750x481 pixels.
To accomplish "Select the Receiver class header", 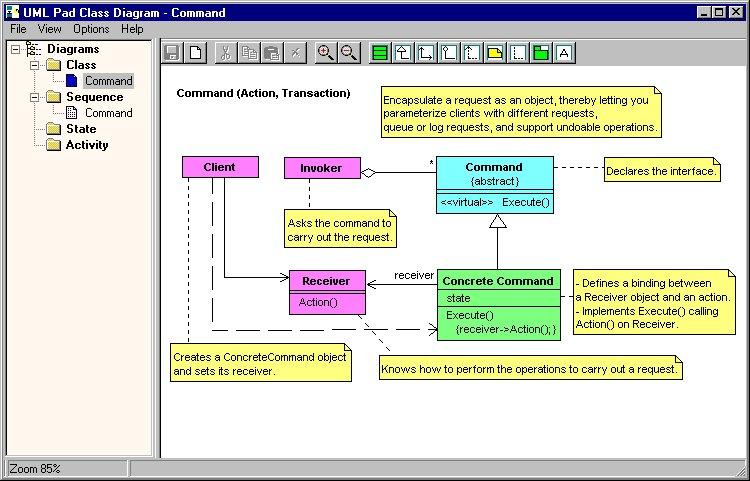I will coord(328,281).
